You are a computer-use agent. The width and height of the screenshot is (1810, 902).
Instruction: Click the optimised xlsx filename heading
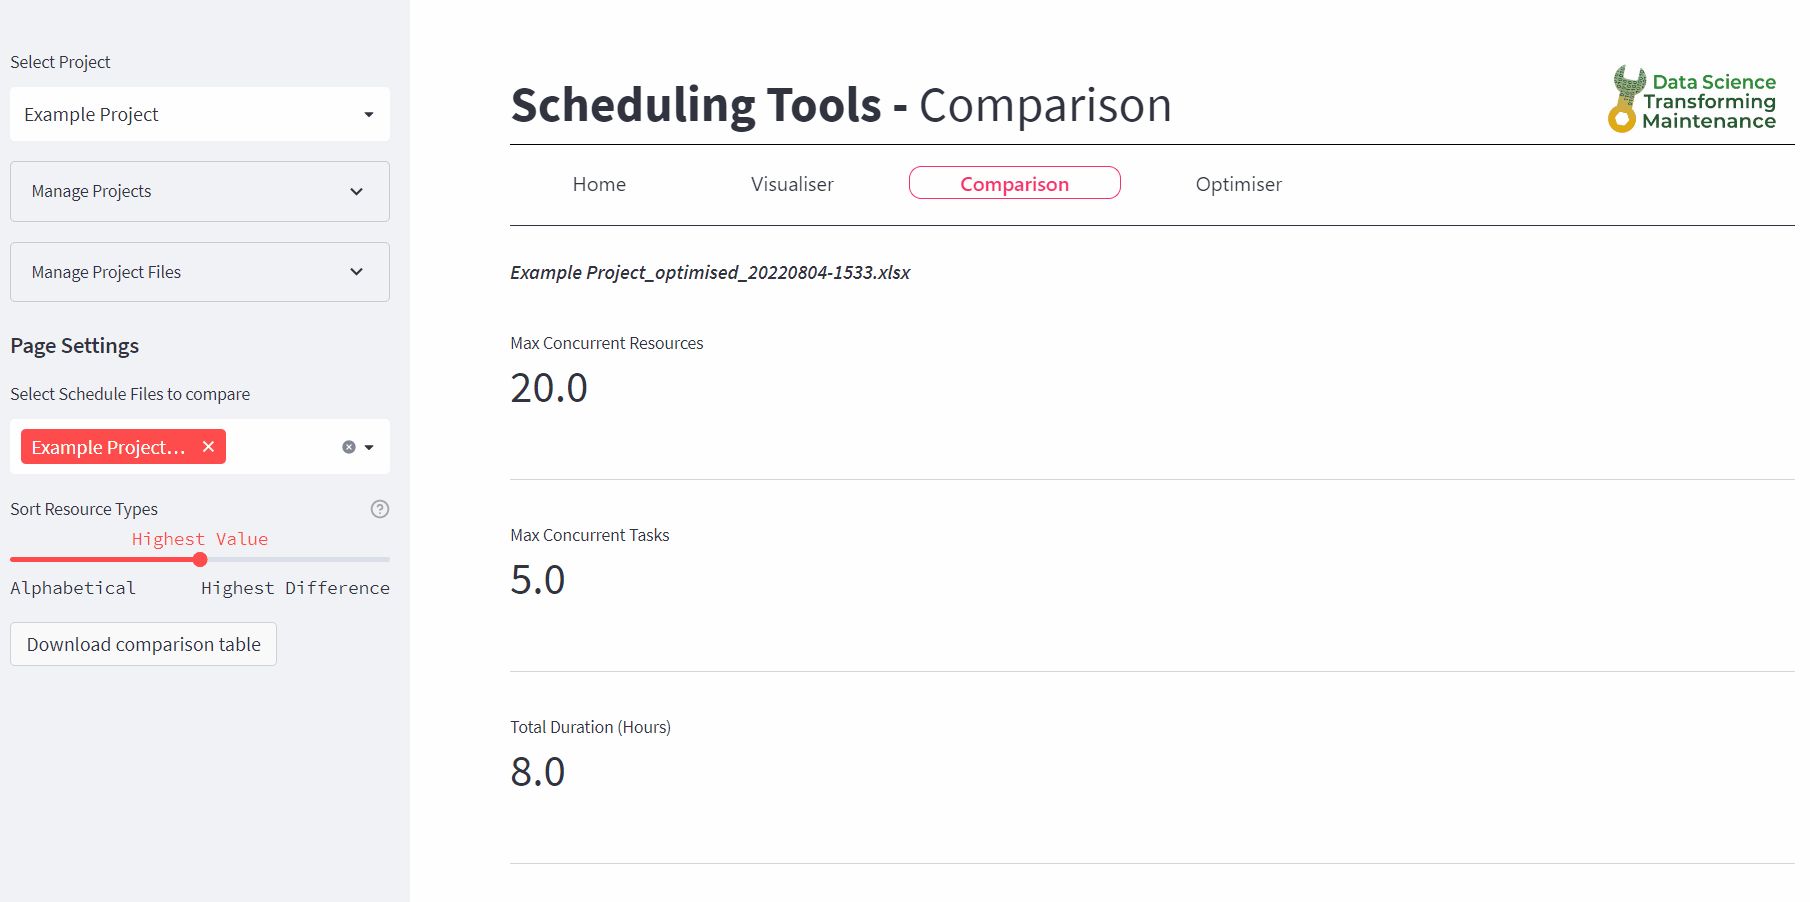pyautogui.click(x=710, y=273)
